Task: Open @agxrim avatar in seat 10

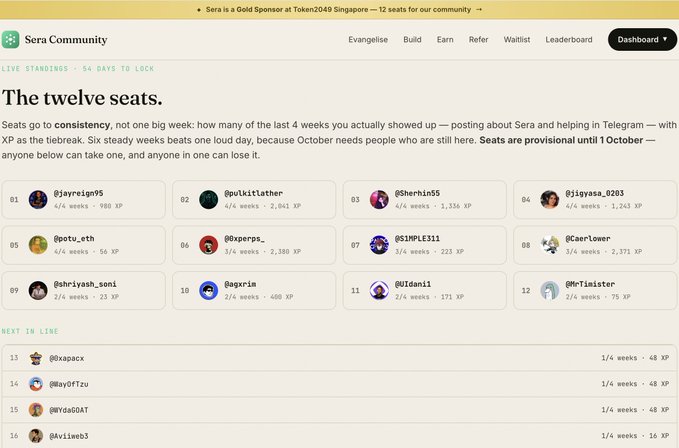Action: tap(209, 290)
